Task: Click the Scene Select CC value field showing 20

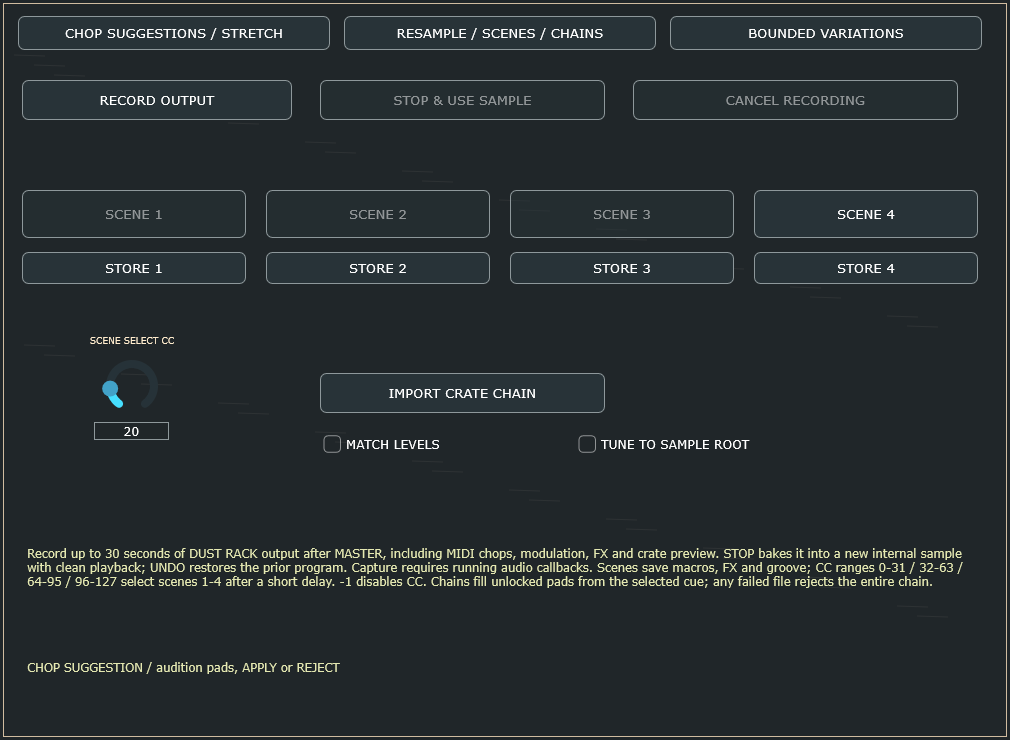Action: pos(131,432)
